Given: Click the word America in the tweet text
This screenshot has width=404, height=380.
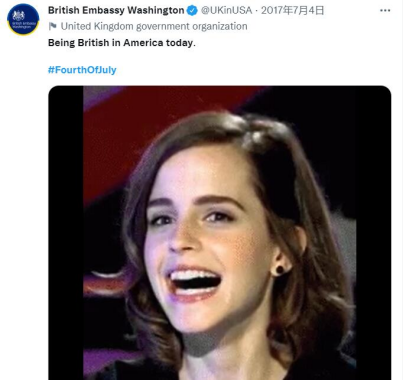Looking at the screenshot, I should (x=143, y=43).
